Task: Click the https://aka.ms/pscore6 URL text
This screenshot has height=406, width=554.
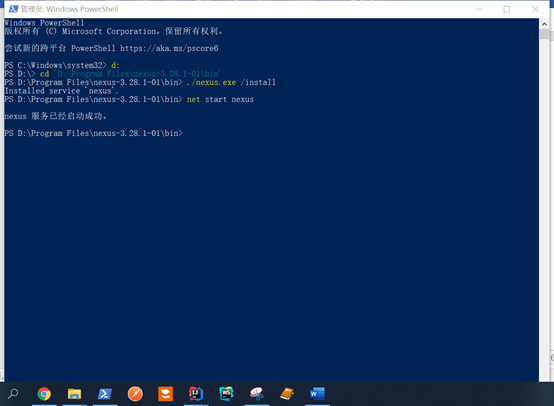Action: (169, 48)
